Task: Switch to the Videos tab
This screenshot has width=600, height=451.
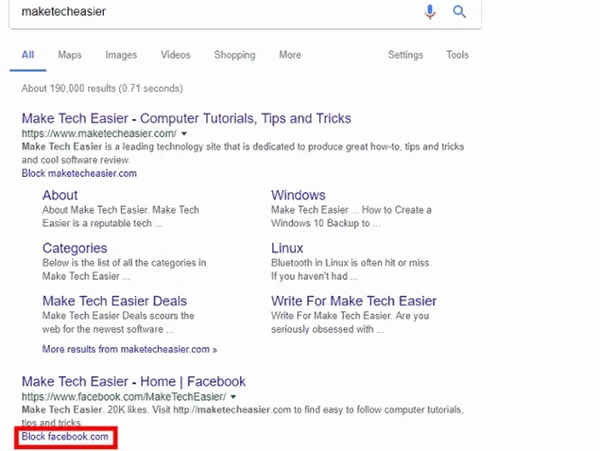Action: pos(175,55)
